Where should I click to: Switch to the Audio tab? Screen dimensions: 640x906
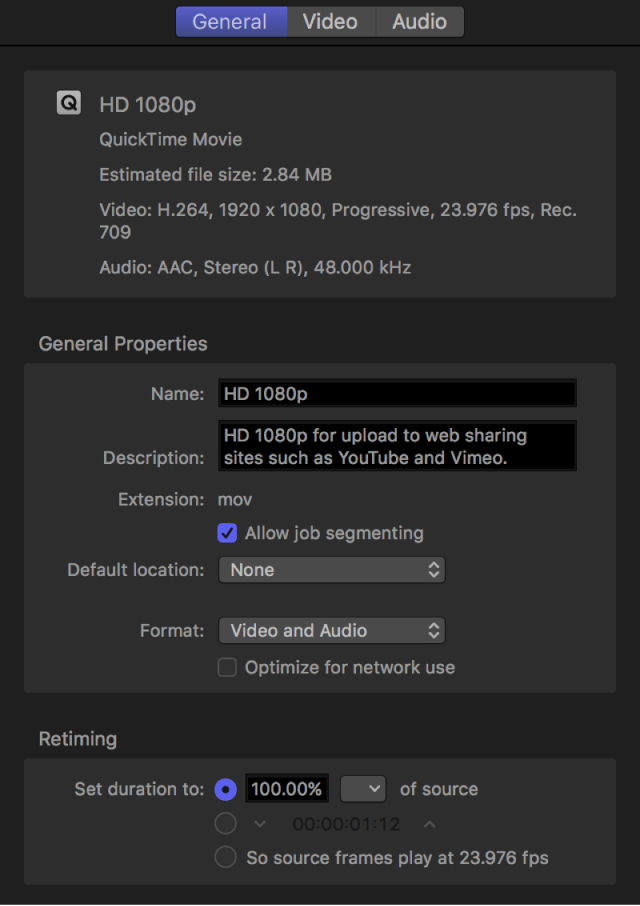point(419,21)
